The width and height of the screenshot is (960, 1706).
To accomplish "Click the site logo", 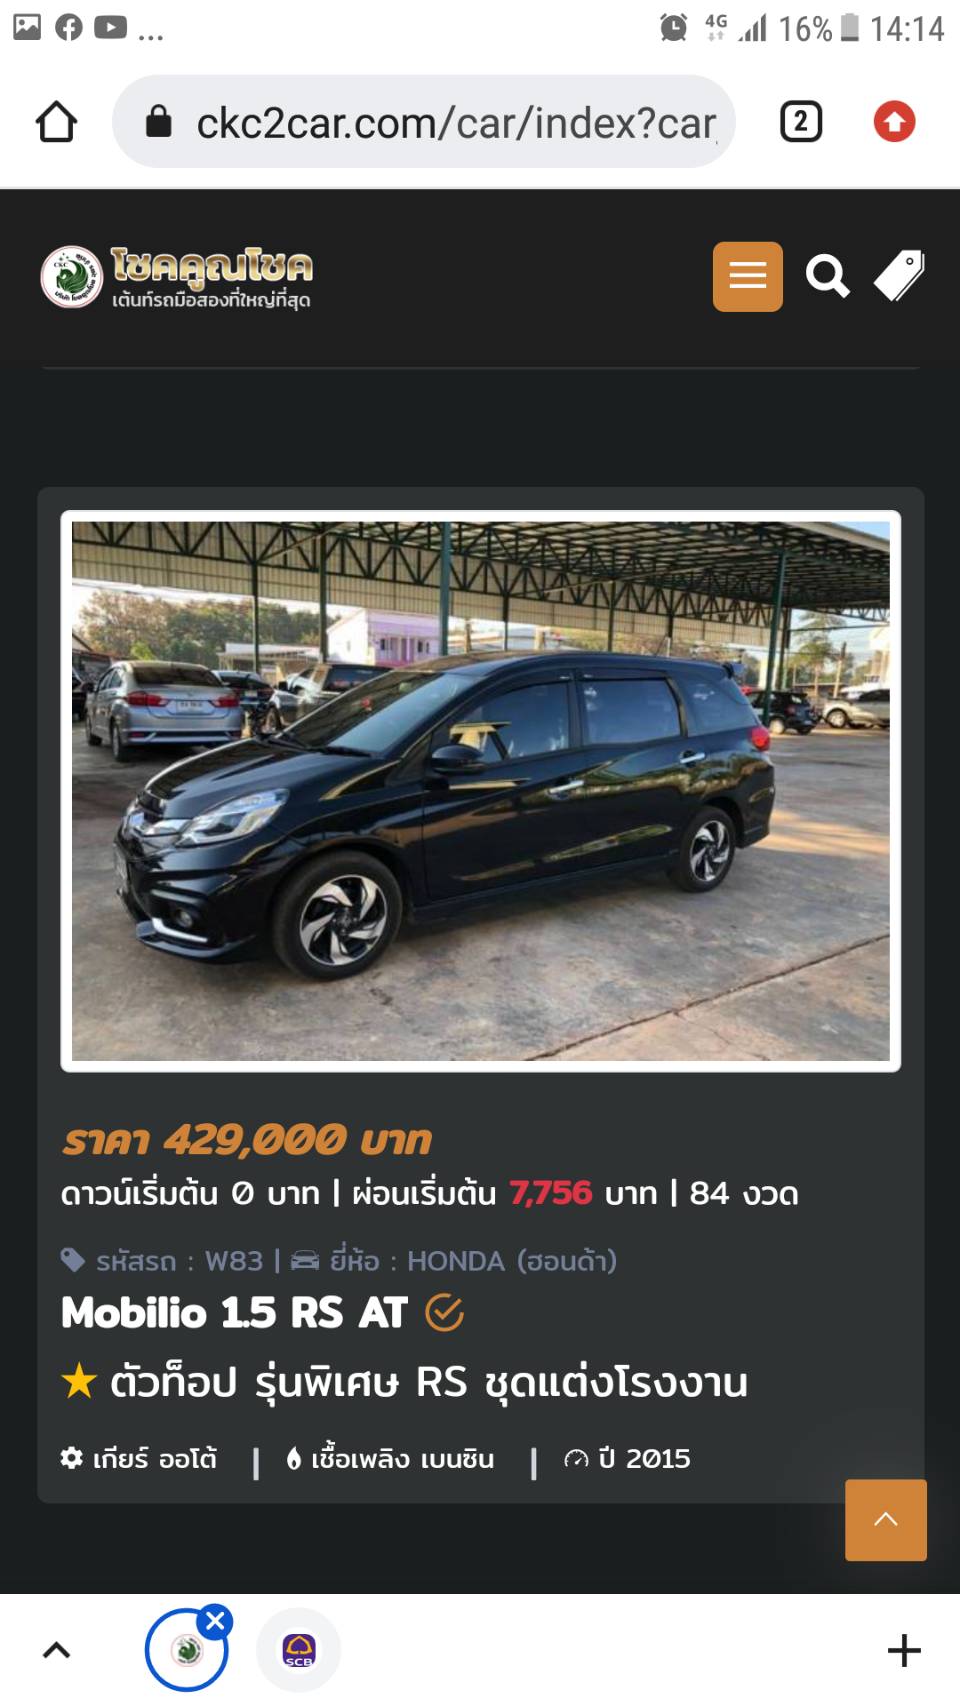I will click(177, 277).
